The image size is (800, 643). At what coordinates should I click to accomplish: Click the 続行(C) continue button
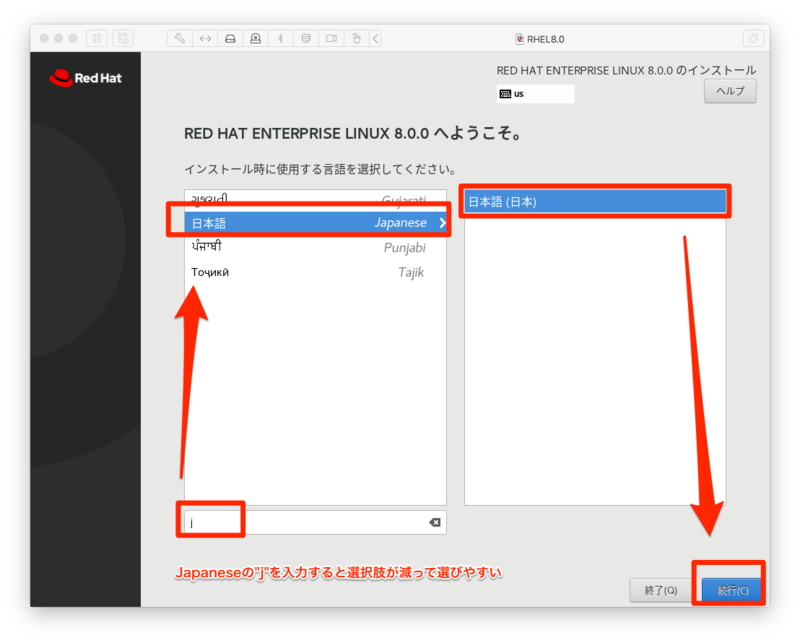[x=733, y=590]
